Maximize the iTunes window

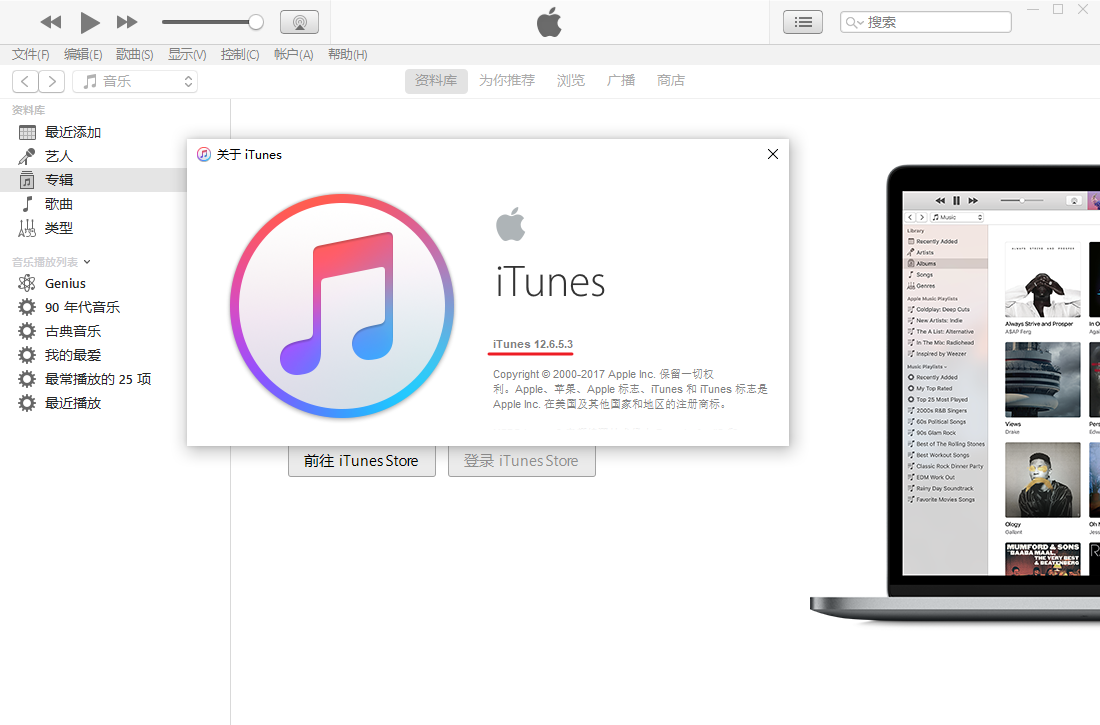[1058, 9]
